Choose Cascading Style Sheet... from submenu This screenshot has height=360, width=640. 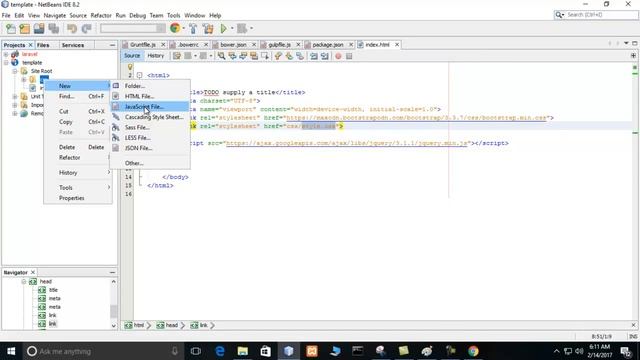[150, 117]
